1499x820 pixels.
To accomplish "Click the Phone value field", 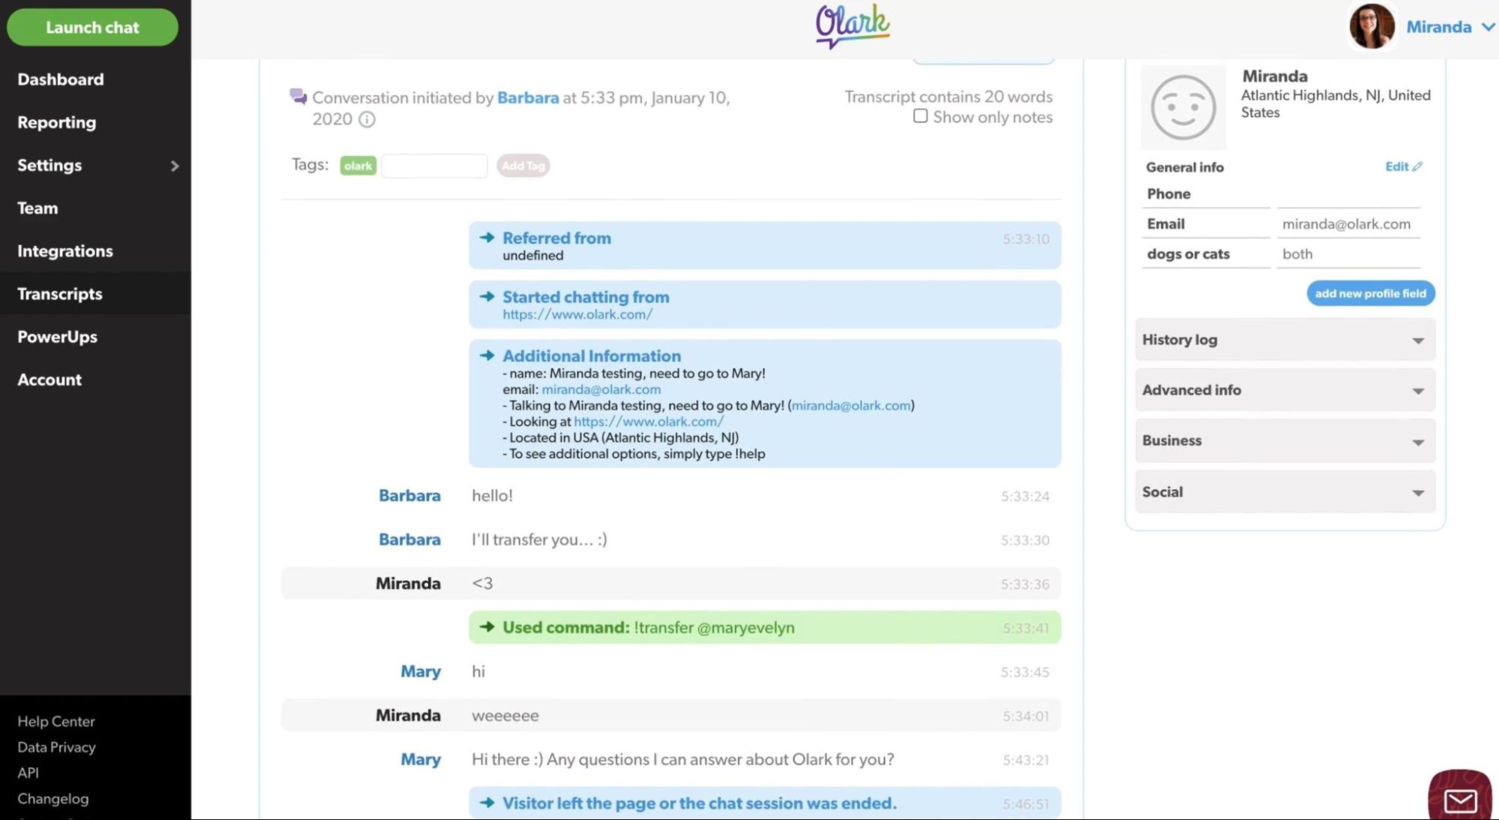I will pyautogui.click(x=1348, y=194).
